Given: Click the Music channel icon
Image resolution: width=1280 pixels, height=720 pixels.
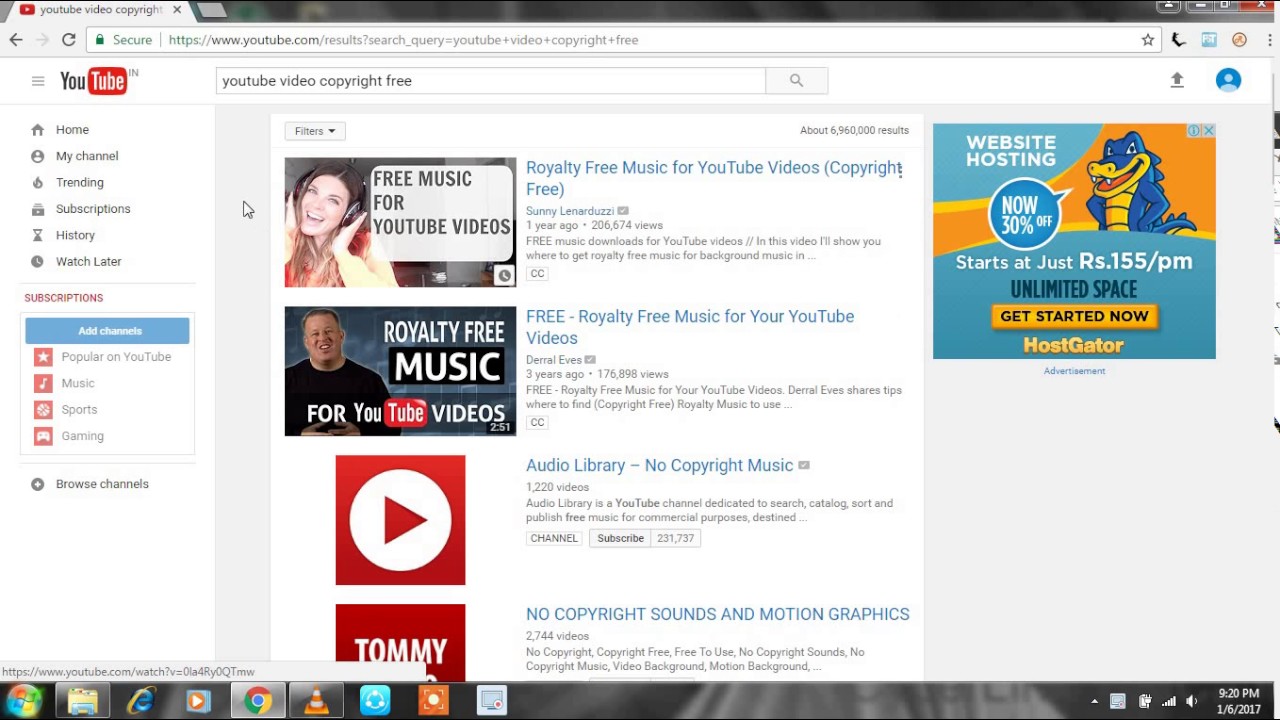Looking at the screenshot, I should pos(43,383).
